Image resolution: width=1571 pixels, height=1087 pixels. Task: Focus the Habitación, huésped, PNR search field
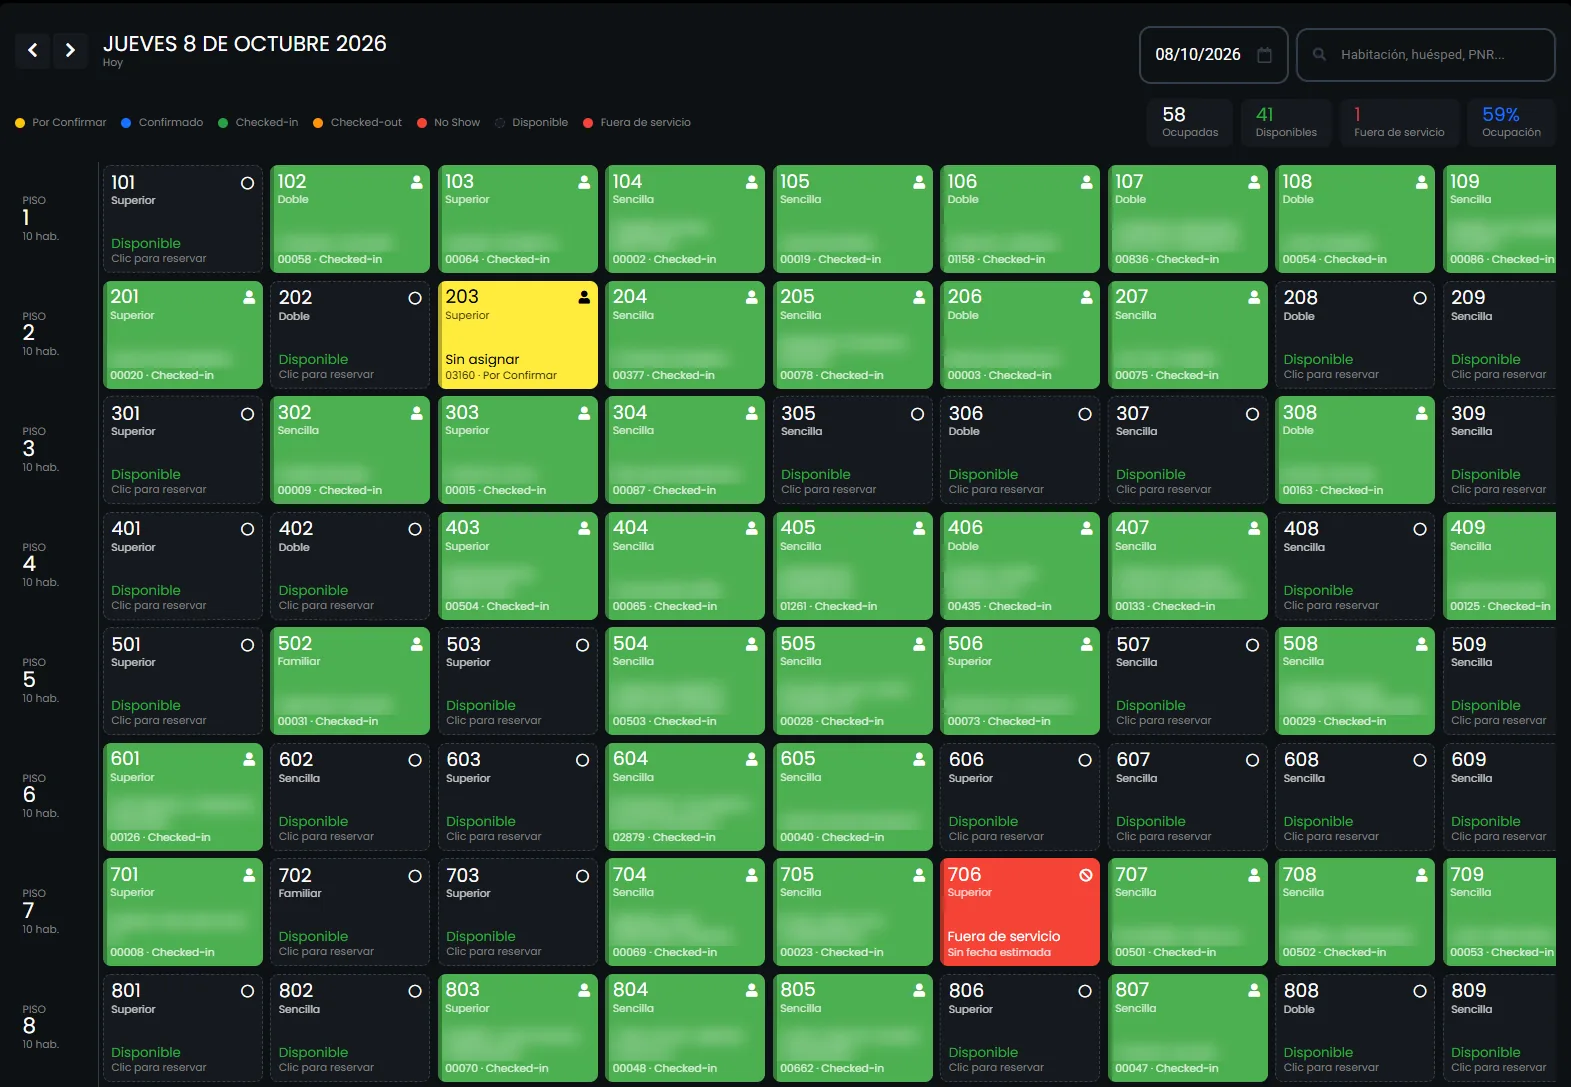1426,55
